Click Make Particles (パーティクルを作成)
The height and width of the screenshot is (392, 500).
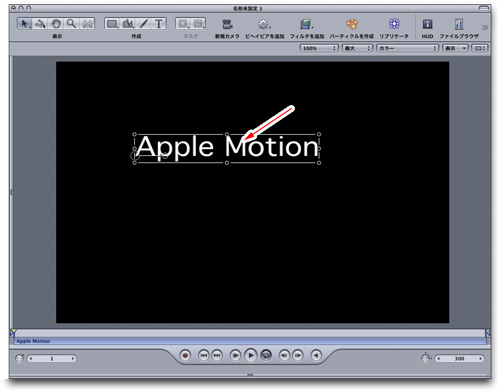pos(352,24)
